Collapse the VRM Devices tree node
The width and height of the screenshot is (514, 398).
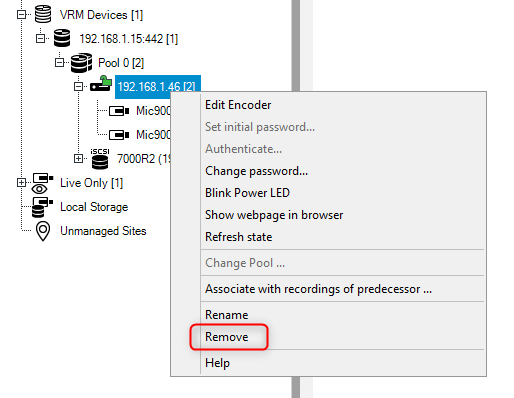[x=21, y=14]
